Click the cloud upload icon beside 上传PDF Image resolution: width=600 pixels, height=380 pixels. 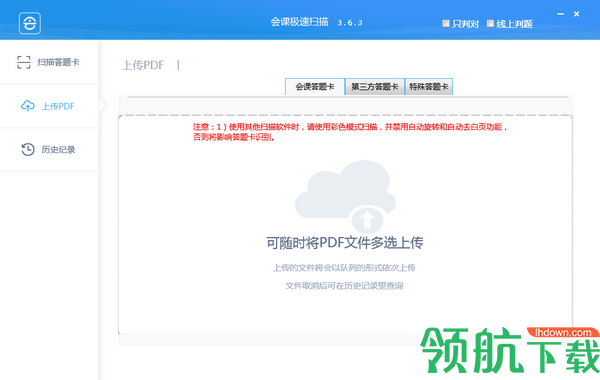[x=28, y=106]
